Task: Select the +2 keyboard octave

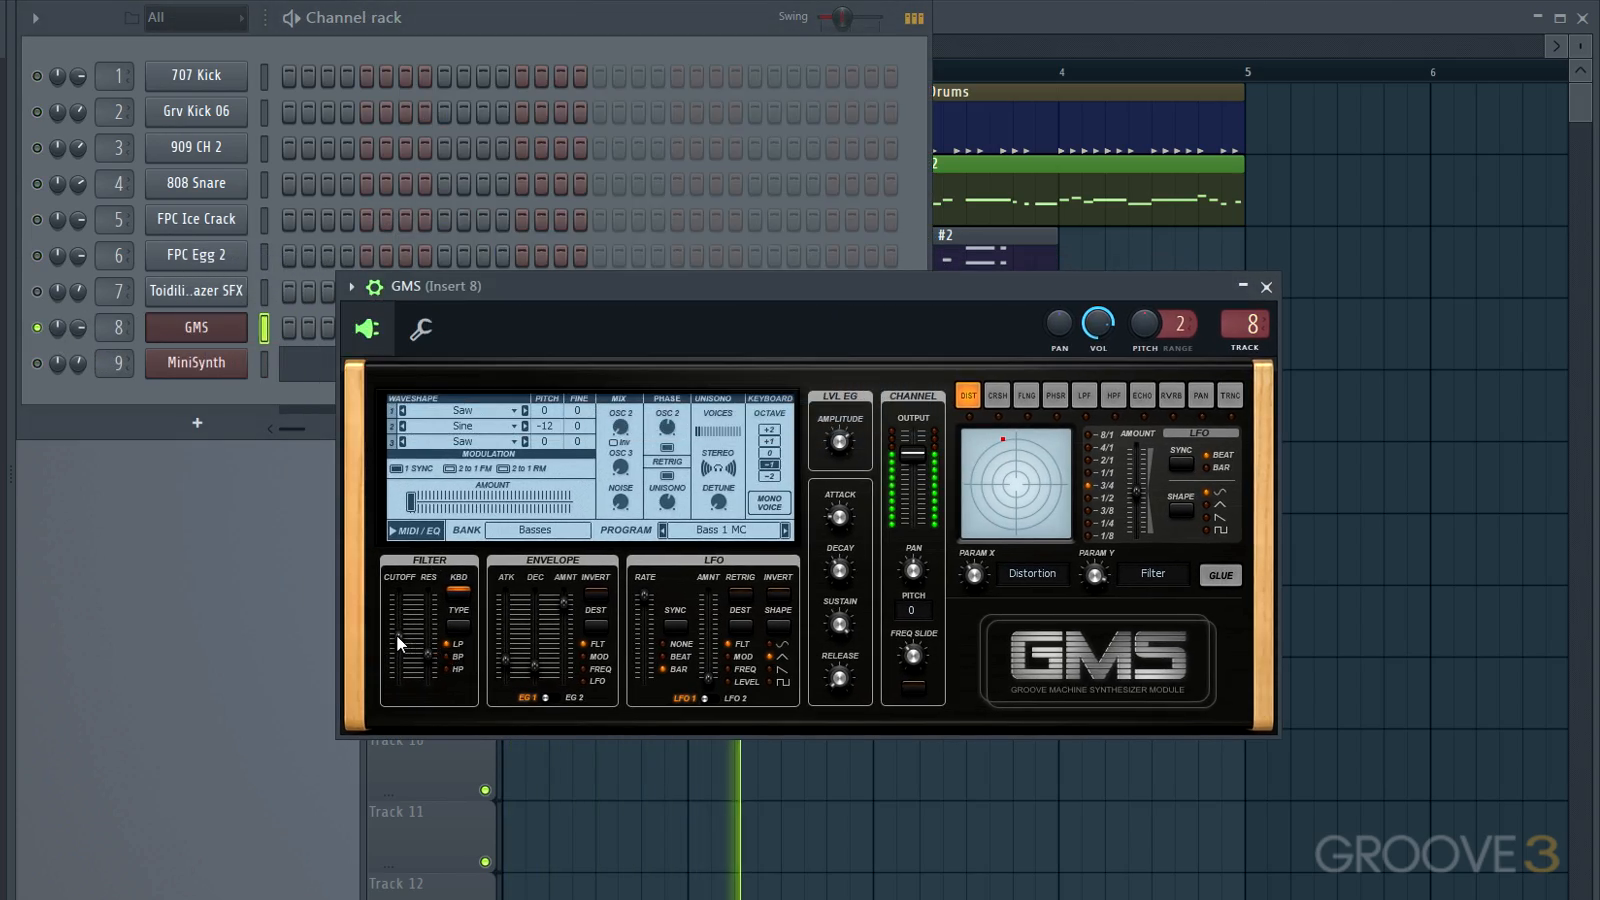Action: coord(769,430)
